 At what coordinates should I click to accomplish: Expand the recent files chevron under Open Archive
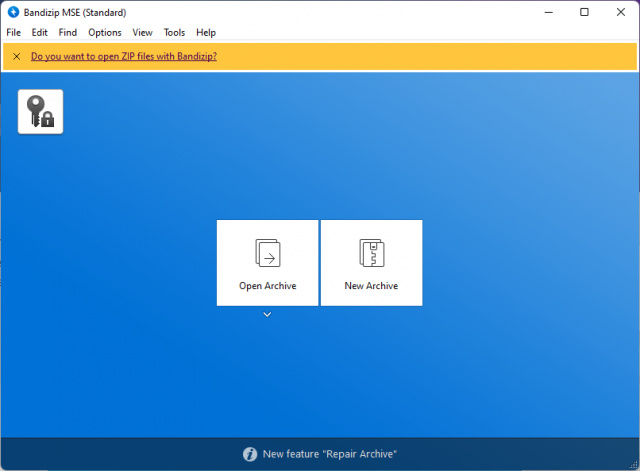267,314
